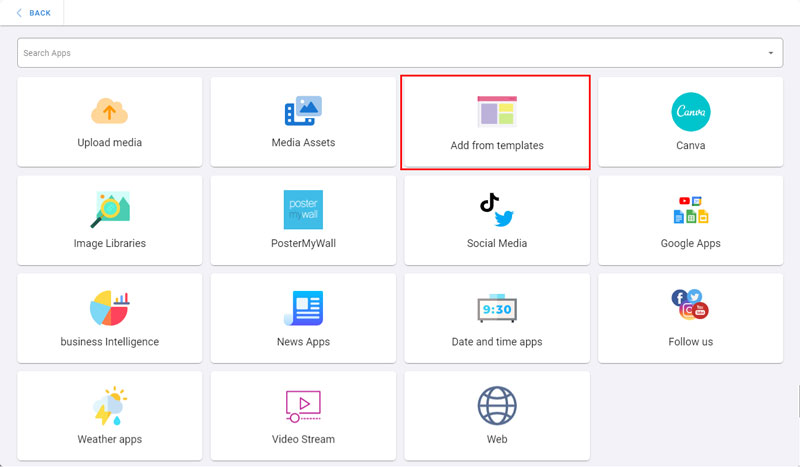The image size is (800, 467).
Task: Select the Add from templates icon
Action: pos(496,111)
